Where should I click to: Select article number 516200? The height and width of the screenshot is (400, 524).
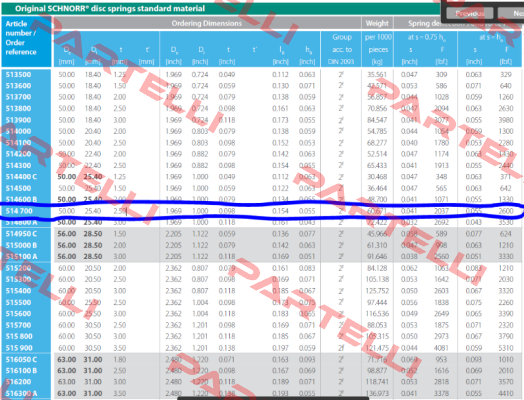(18, 382)
